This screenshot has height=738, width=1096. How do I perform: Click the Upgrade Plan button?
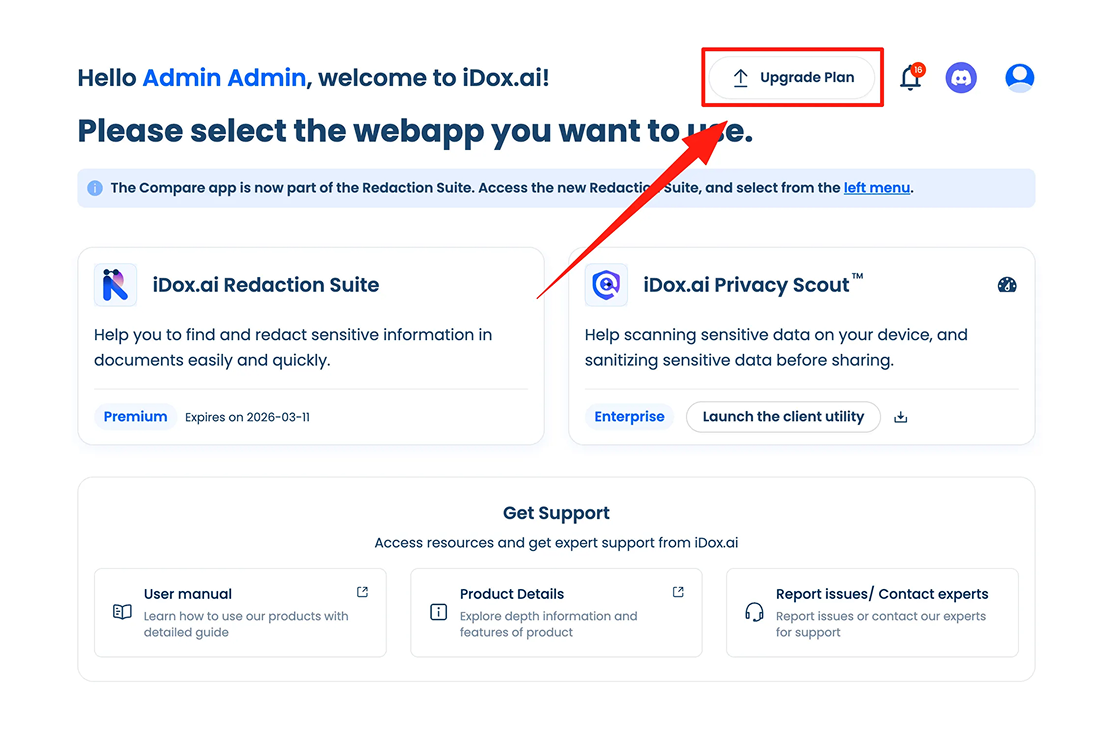click(x=794, y=78)
